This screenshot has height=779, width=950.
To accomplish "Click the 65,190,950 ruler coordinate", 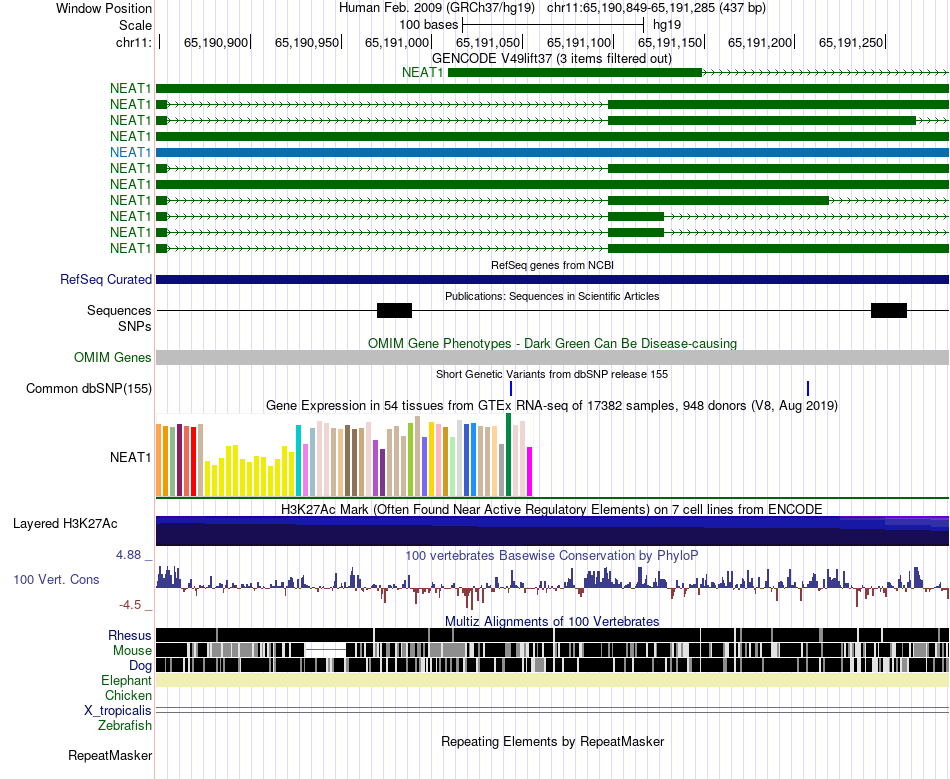I will [307, 42].
